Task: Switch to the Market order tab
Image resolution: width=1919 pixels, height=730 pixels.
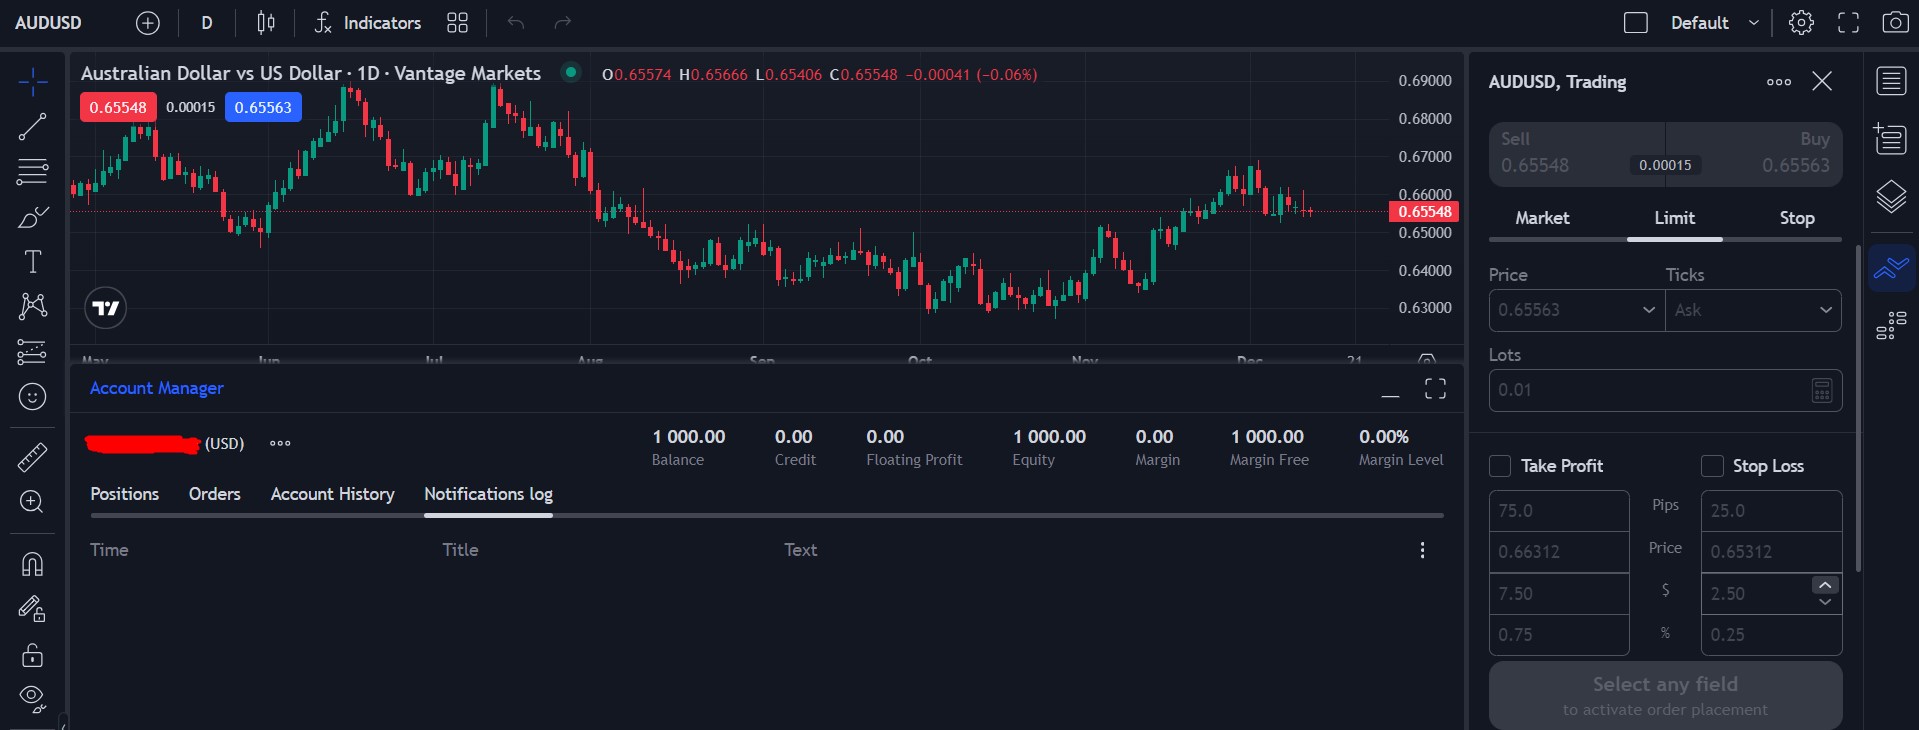Action: [x=1541, y=218]
